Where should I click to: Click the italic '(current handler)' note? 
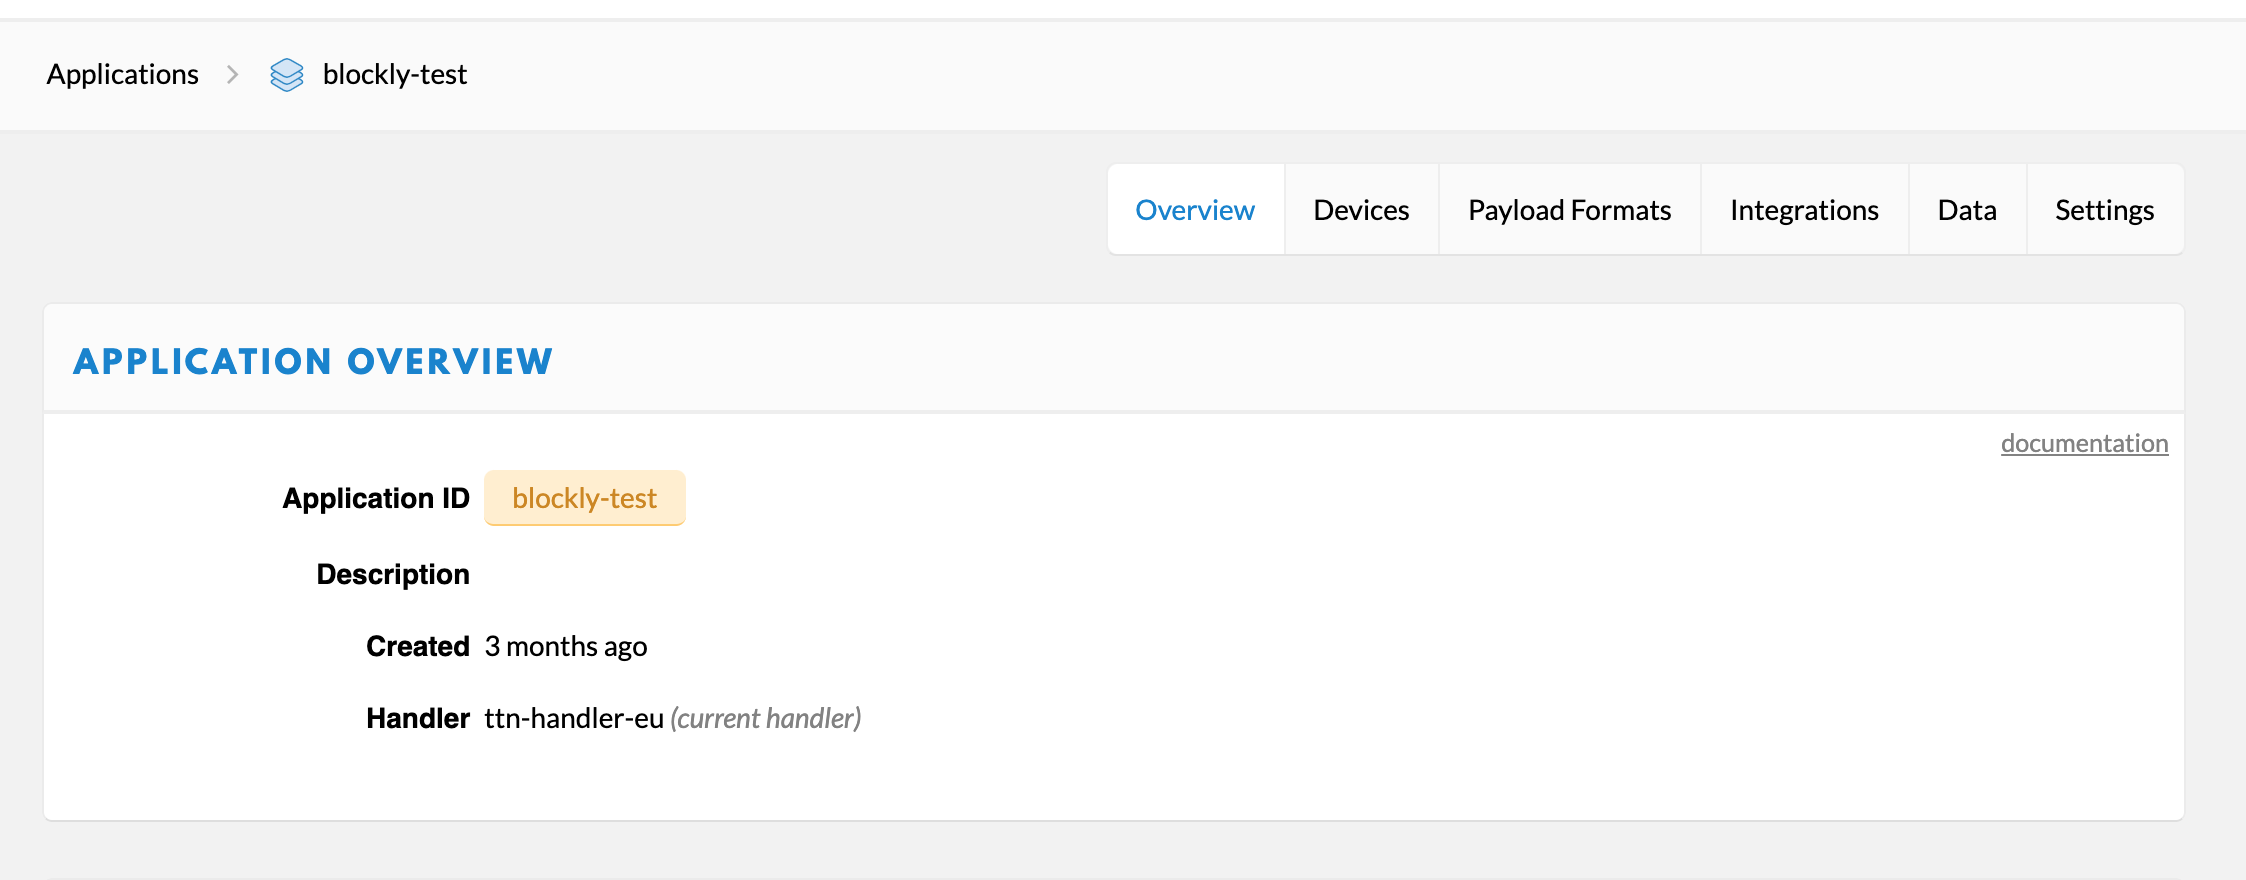point(766,718)
